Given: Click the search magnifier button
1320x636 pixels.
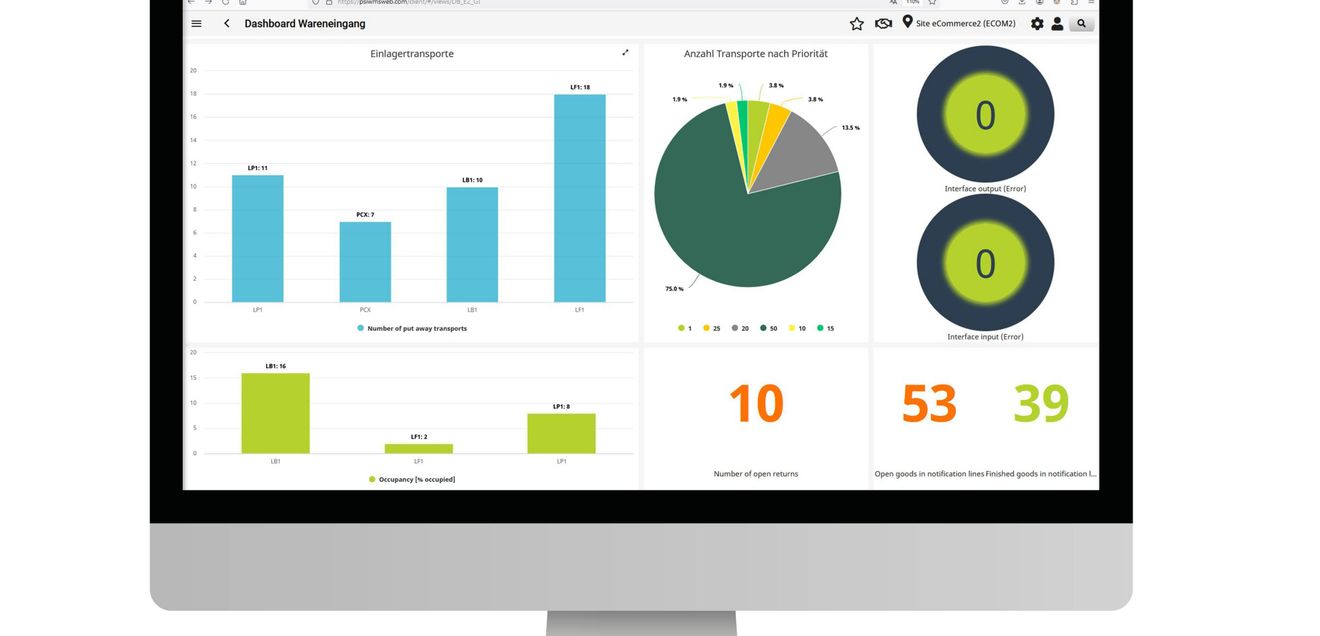Looking at the screenshot, I should click(x=1081, y=23).
